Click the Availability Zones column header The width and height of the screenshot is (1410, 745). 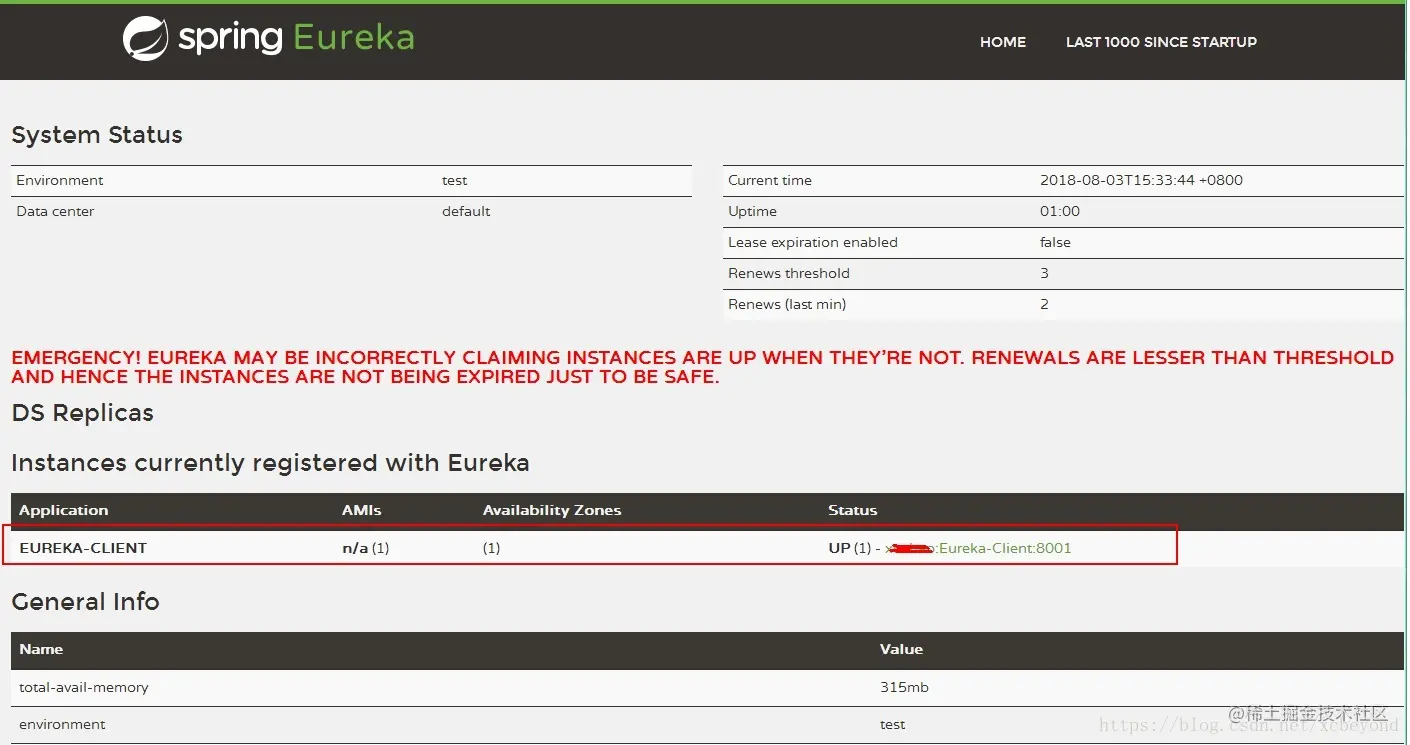(x=552, y=511)
